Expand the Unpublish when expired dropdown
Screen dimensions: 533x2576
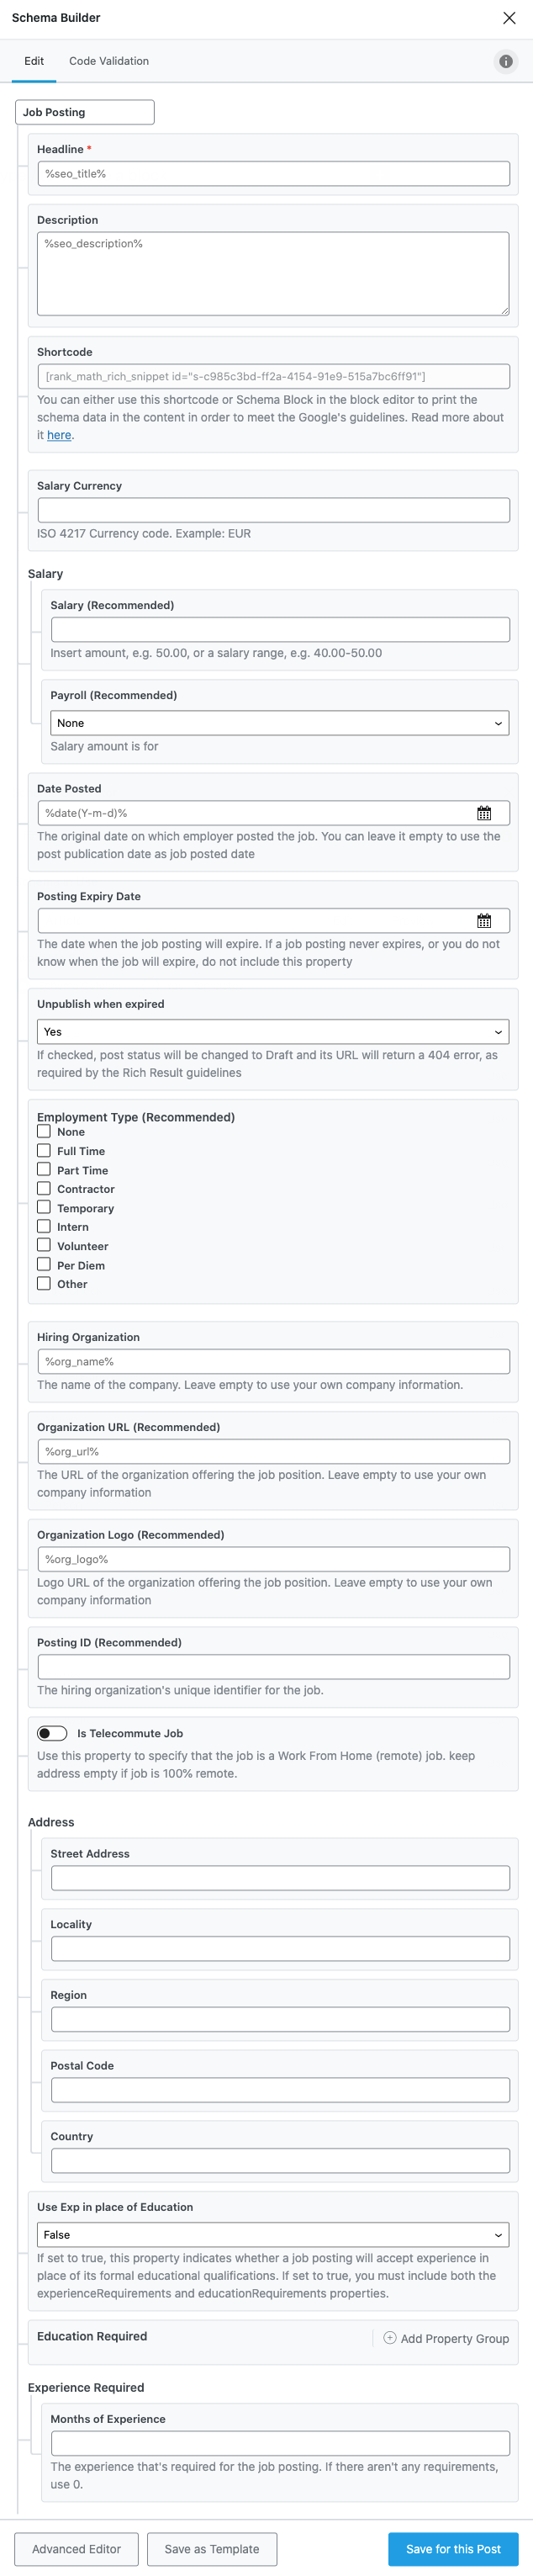[x=273, y=1031]
